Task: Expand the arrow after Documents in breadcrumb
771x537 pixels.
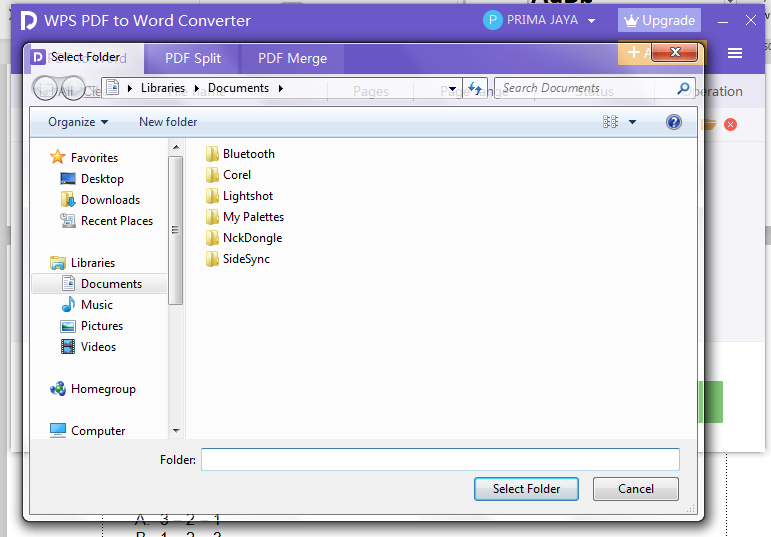Action: 281,89
